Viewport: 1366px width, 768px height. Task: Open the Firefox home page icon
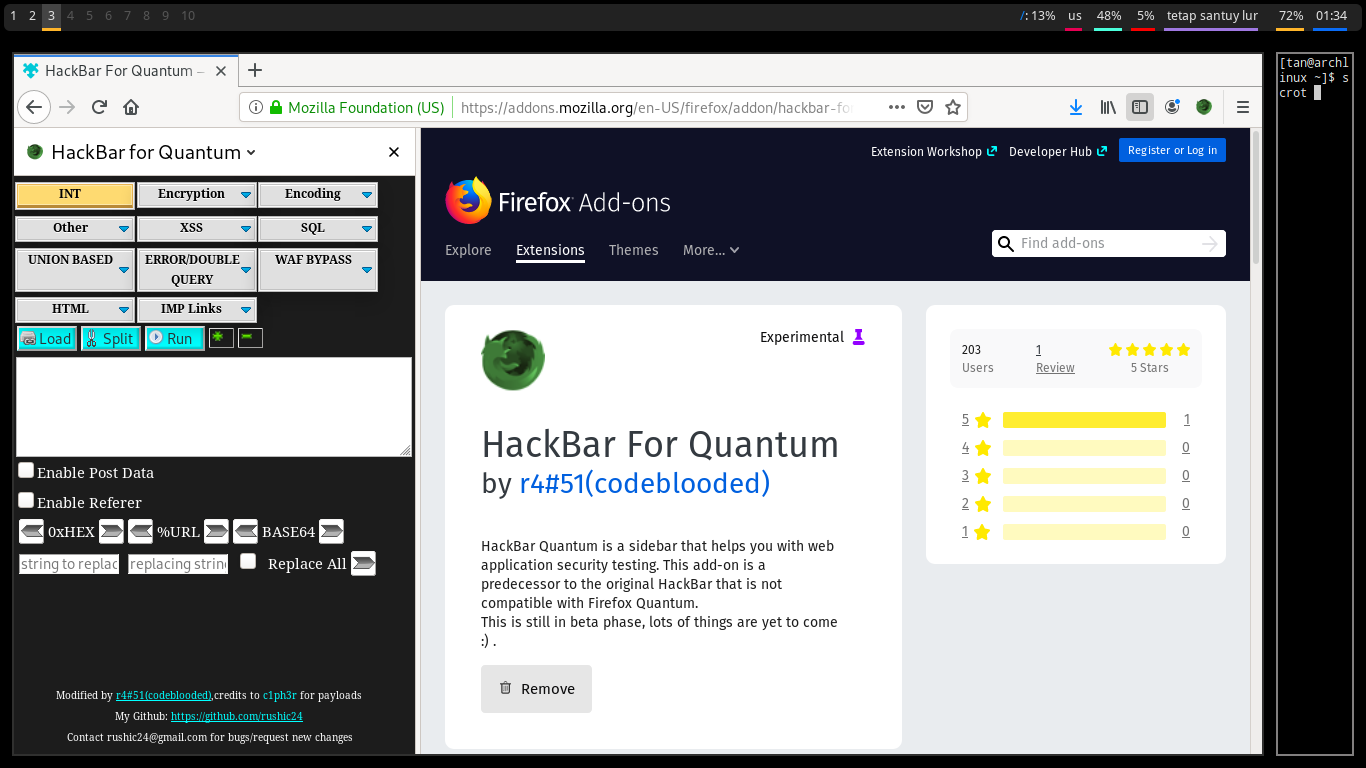[x=131, y=107]
